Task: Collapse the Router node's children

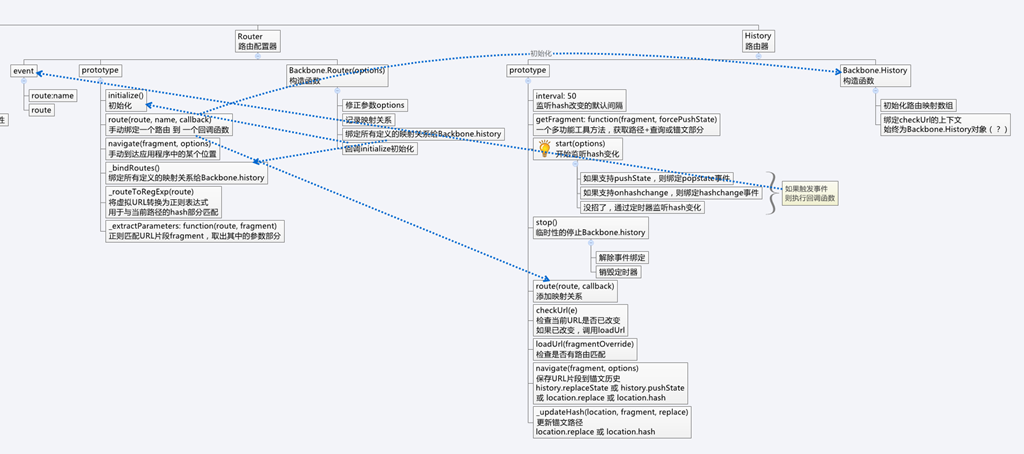Action: click(257, 56)
